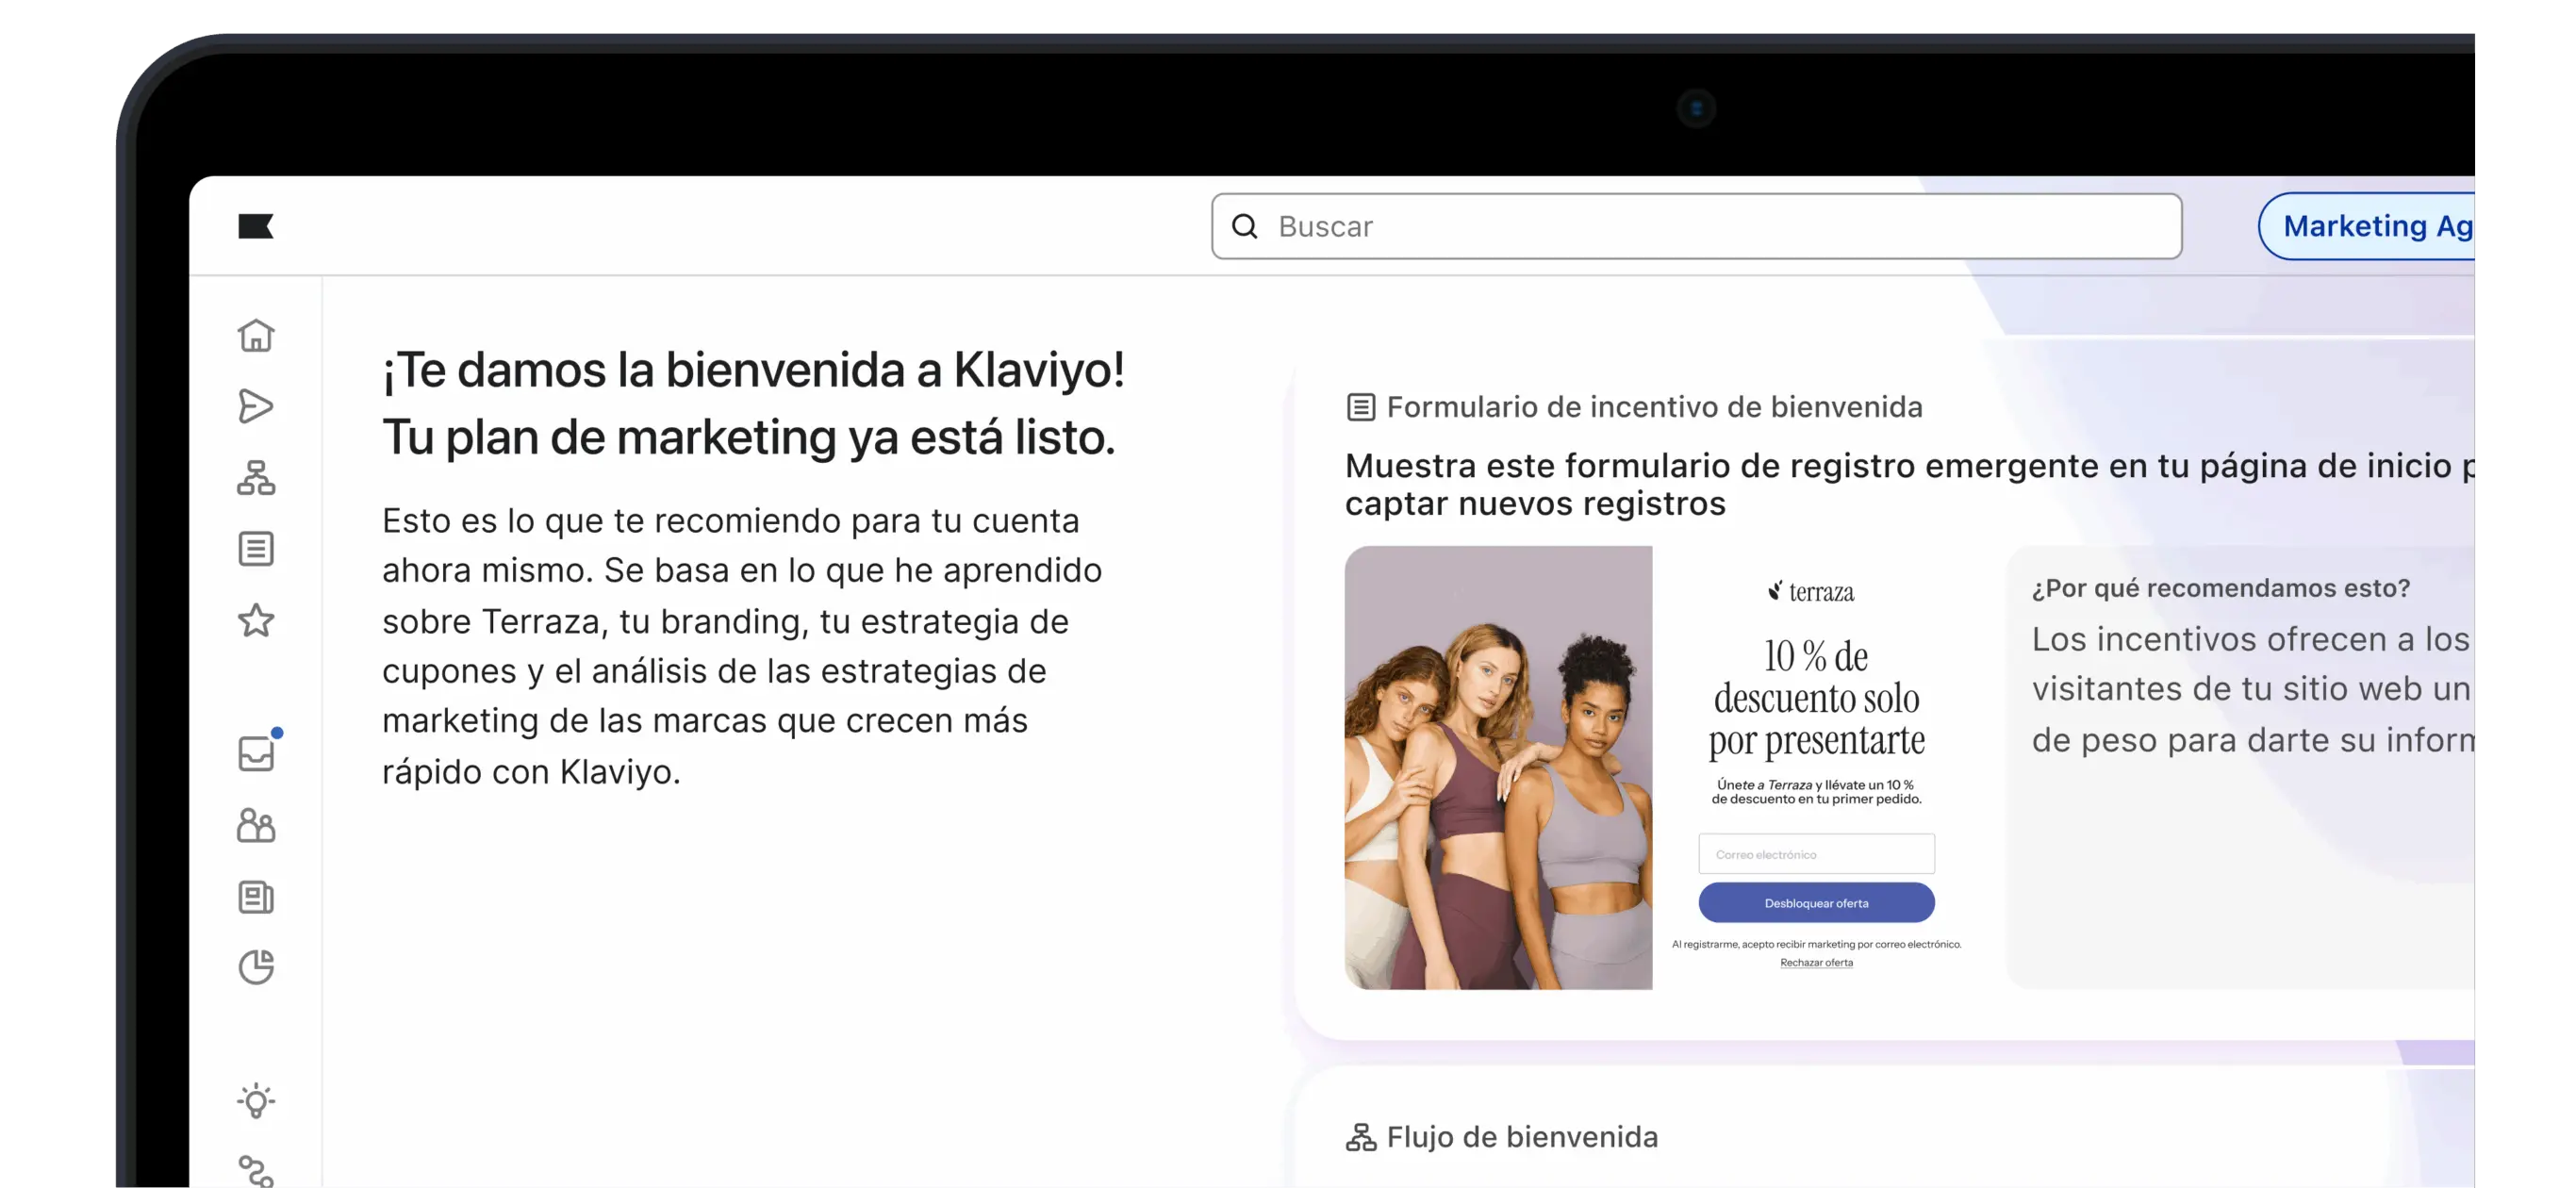Click the Klaviyo flag logo
The image size is (2576, 1188).
(x=255, y=227)
